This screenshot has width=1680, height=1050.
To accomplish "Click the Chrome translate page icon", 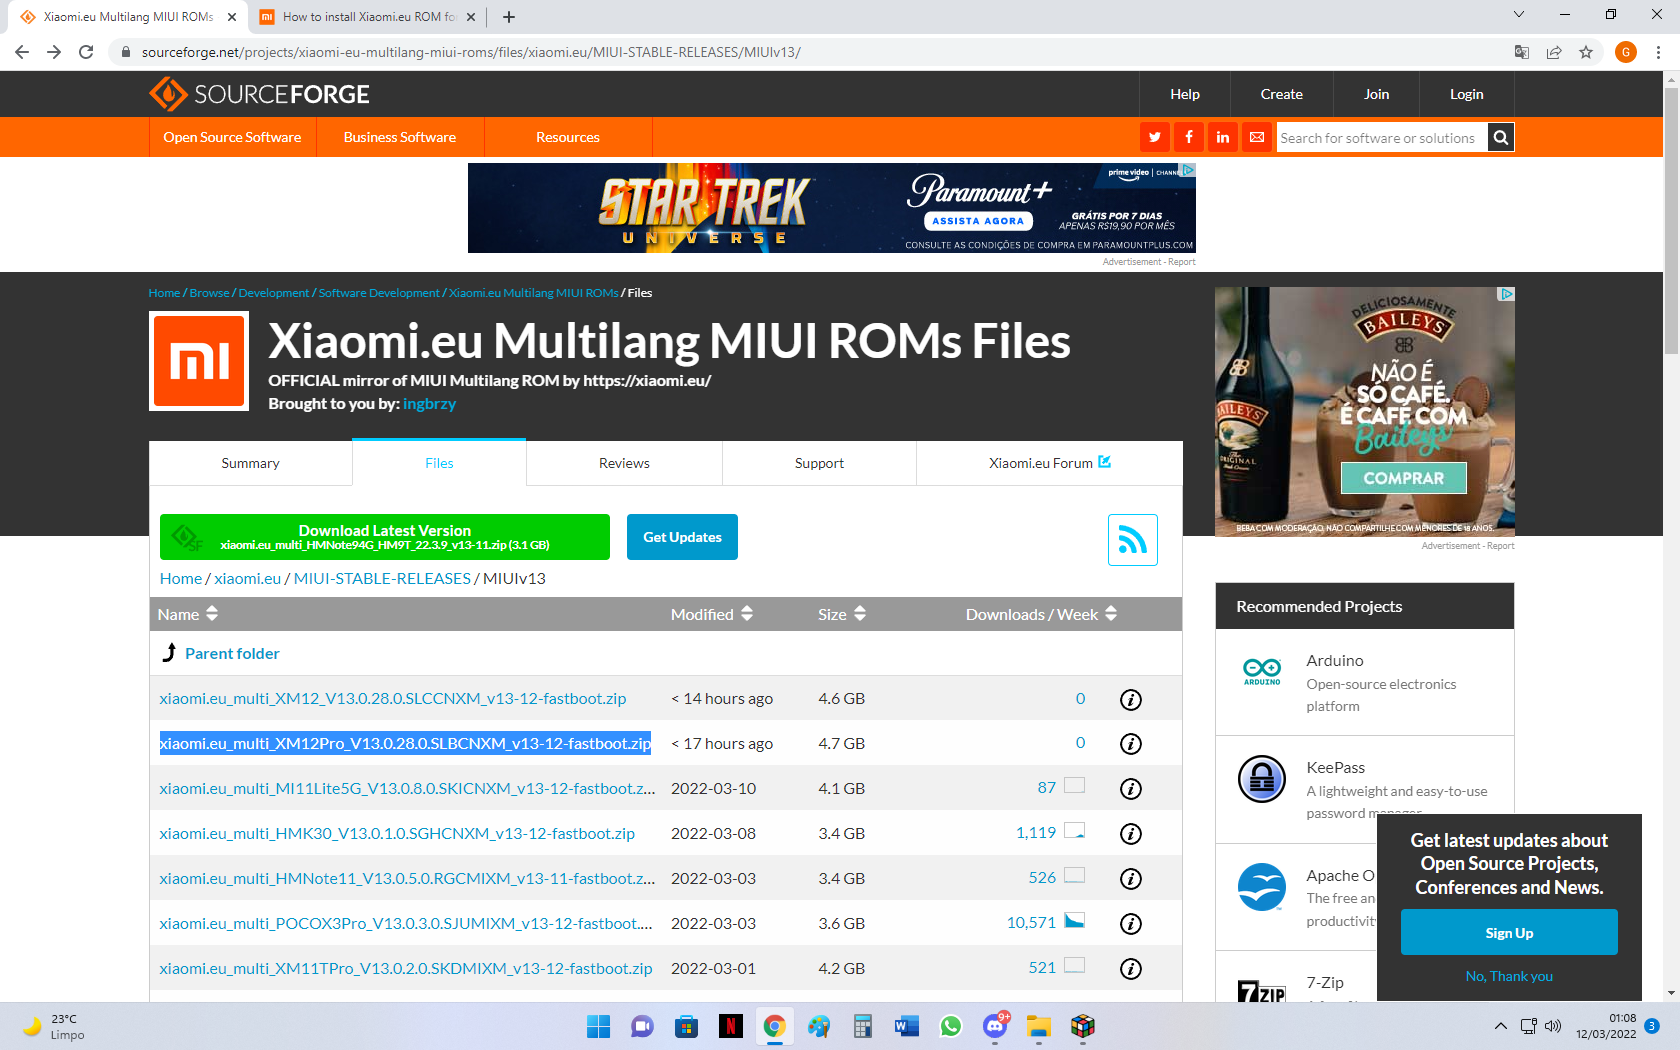I will tap(1521, 52).
